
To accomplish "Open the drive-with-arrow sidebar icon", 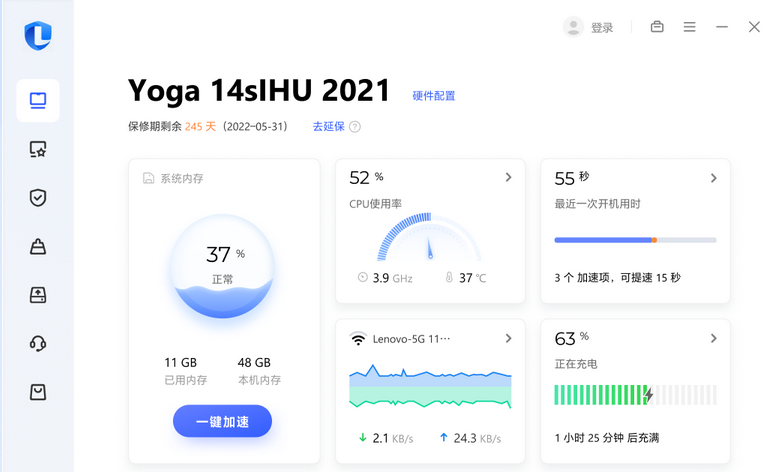I will (x=38, y=295).
